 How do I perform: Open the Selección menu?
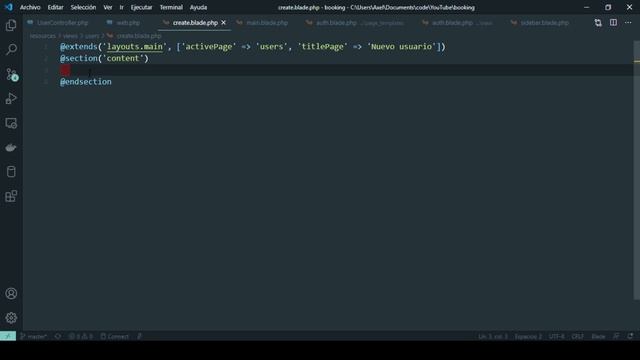coord(83,7)
